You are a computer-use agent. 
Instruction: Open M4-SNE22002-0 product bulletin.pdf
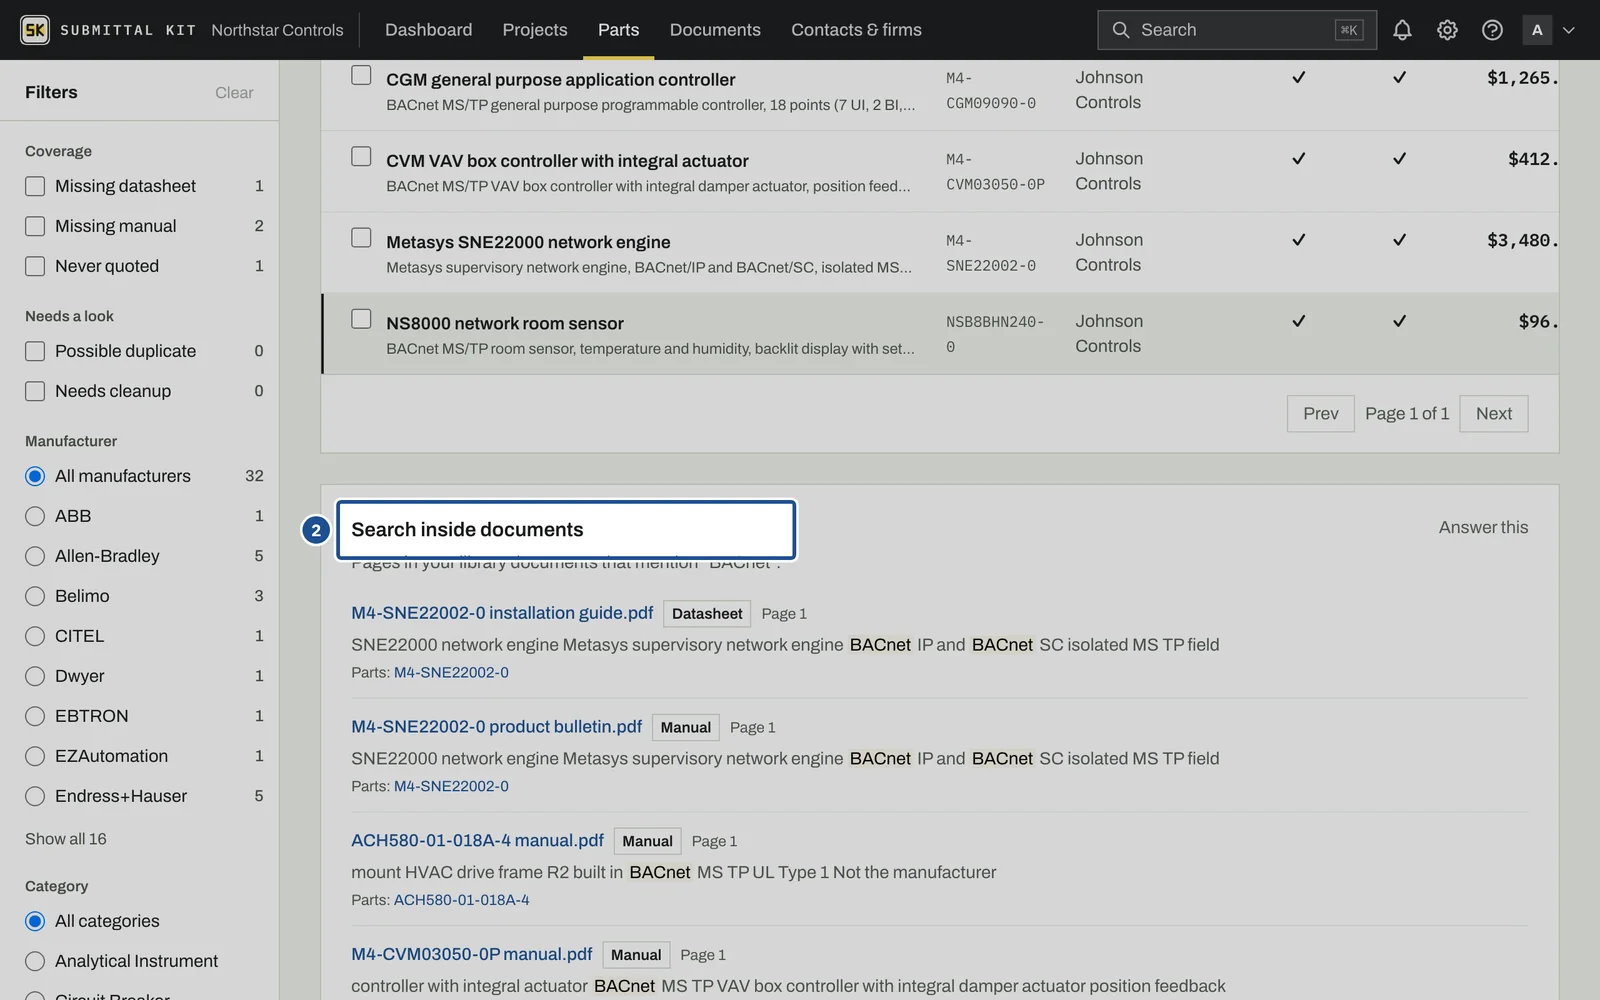pyautogui.click(x=496, y=727)
